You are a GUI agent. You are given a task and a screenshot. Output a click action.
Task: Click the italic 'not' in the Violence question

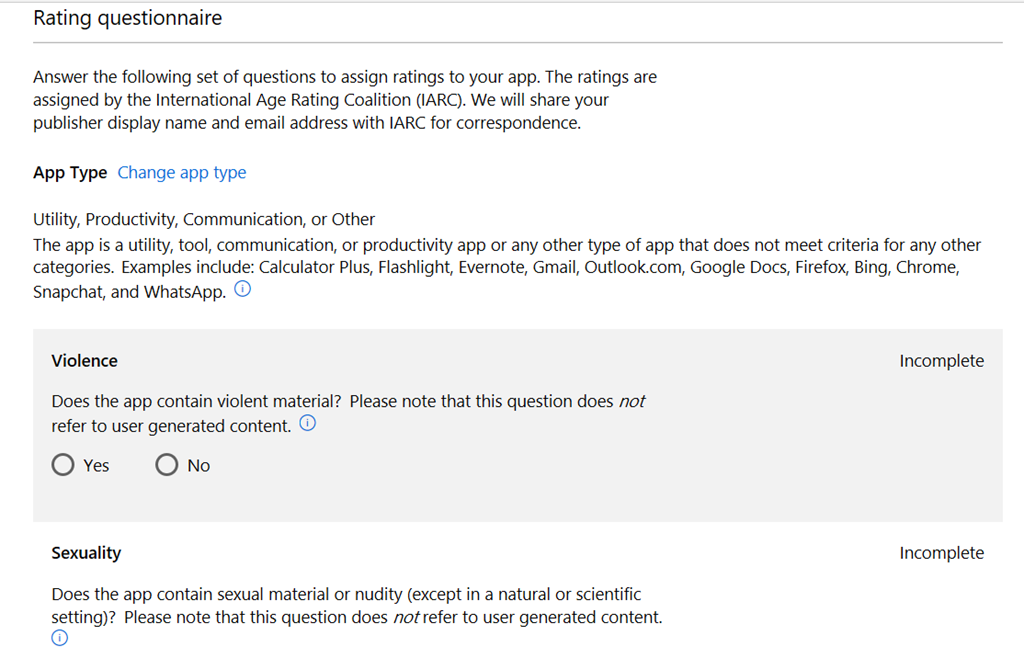pos(632,401)
